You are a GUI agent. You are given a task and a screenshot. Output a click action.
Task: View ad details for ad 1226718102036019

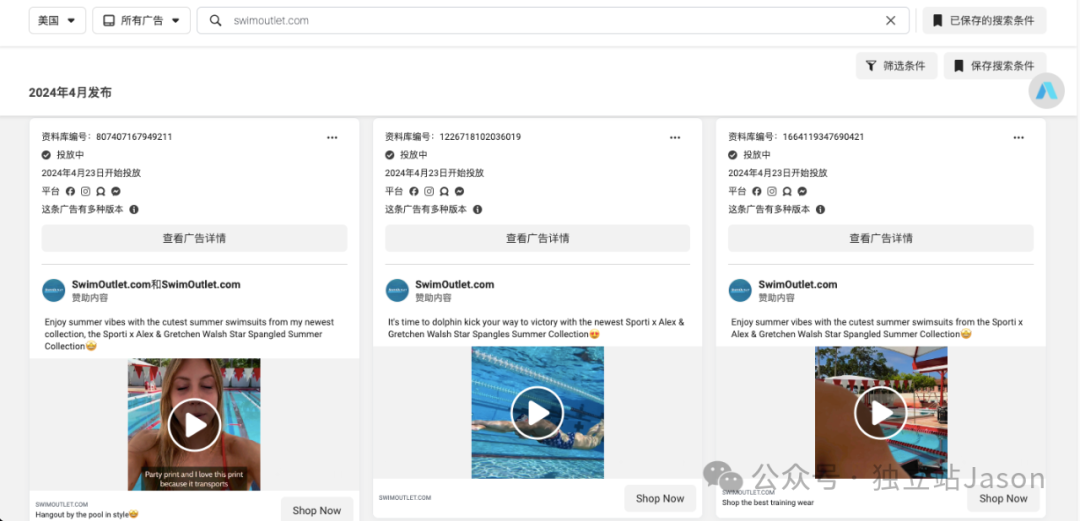[x=537, y=238]
